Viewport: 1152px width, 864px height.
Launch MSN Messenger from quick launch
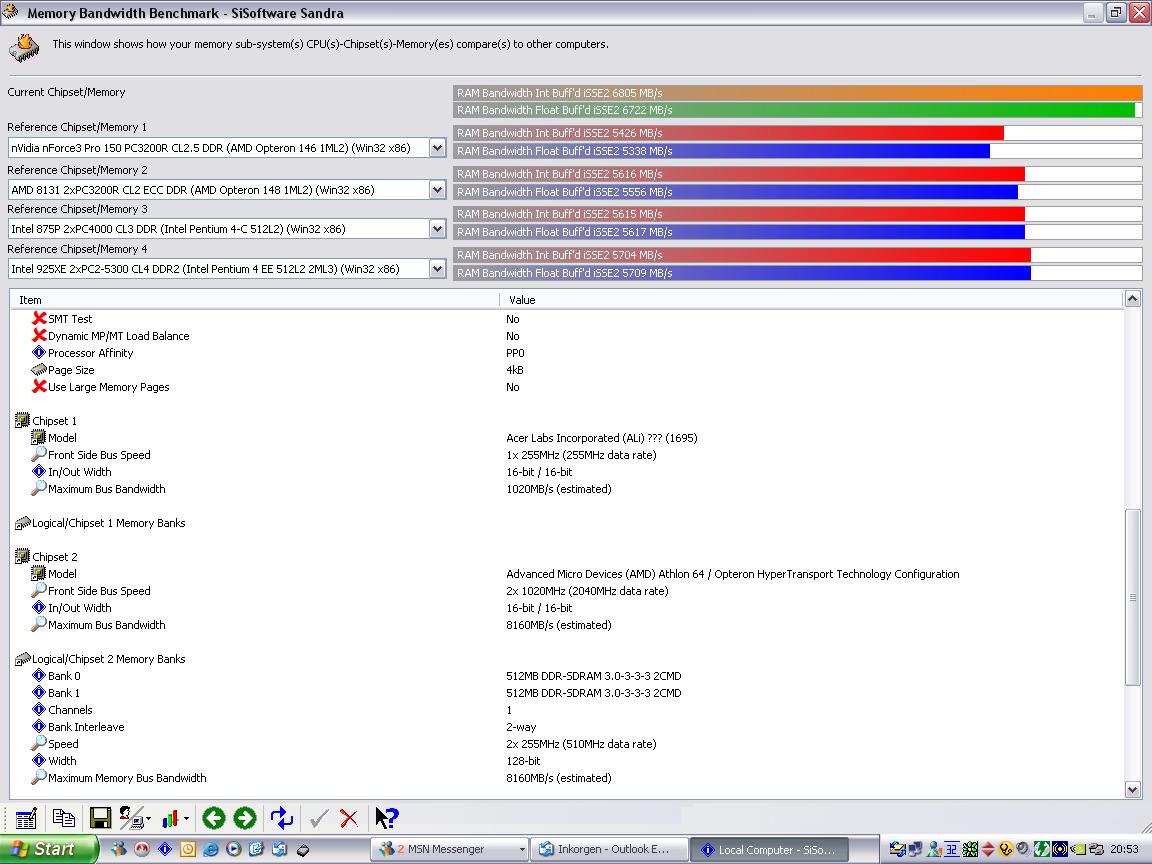pyautogui.click(x=118, y=849)
